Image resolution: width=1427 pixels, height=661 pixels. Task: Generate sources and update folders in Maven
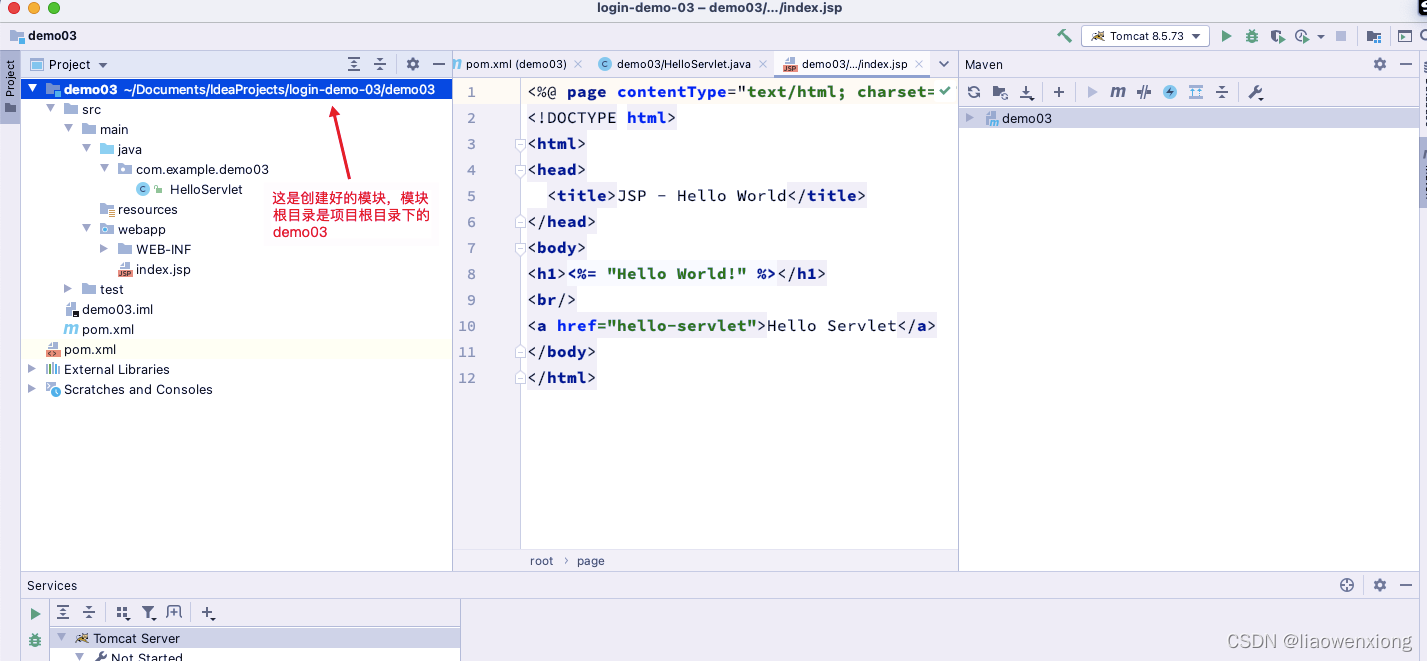(x=1000, y=92)
